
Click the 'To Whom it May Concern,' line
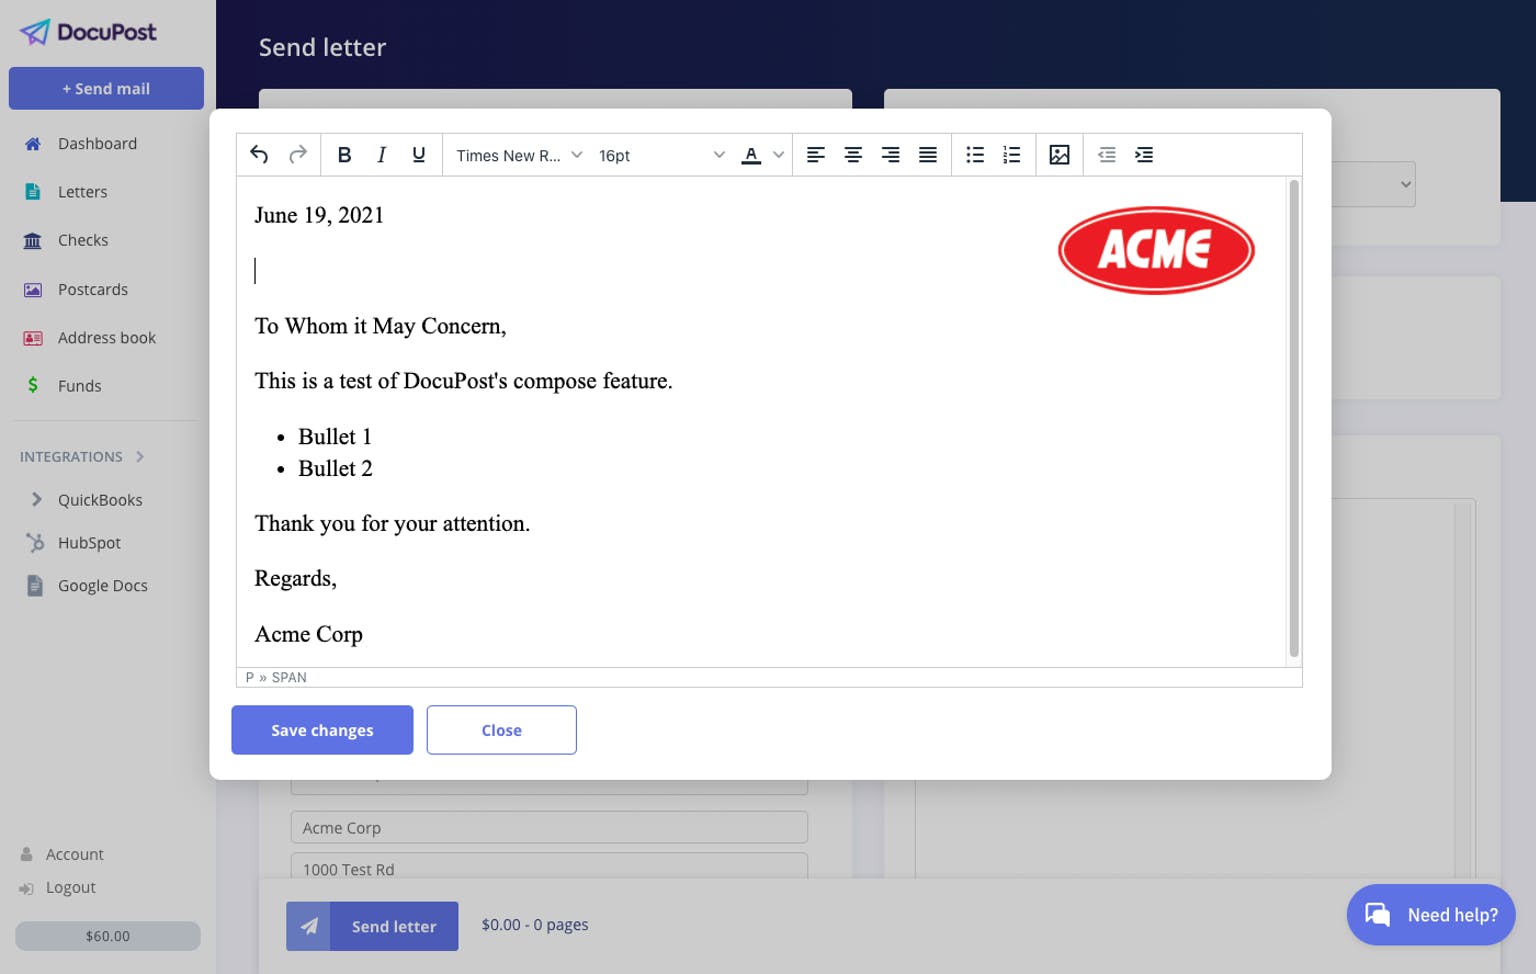tap(380, 326)
